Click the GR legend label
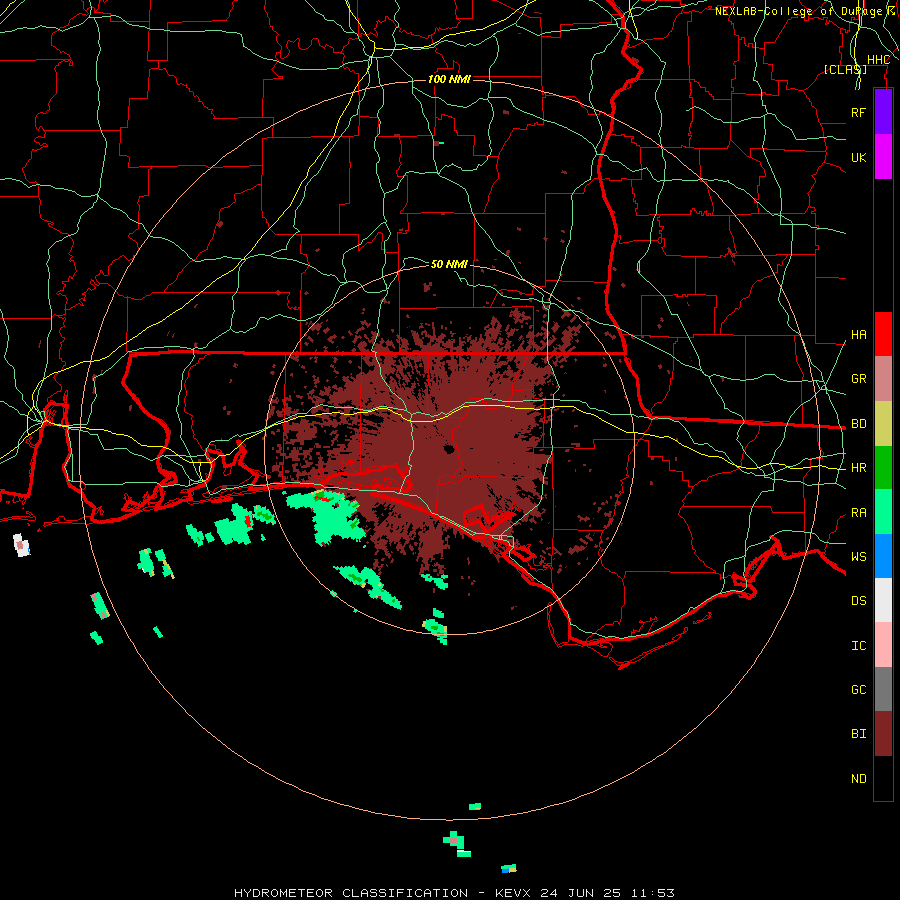The image size is (900, 900). pos(858,379)
